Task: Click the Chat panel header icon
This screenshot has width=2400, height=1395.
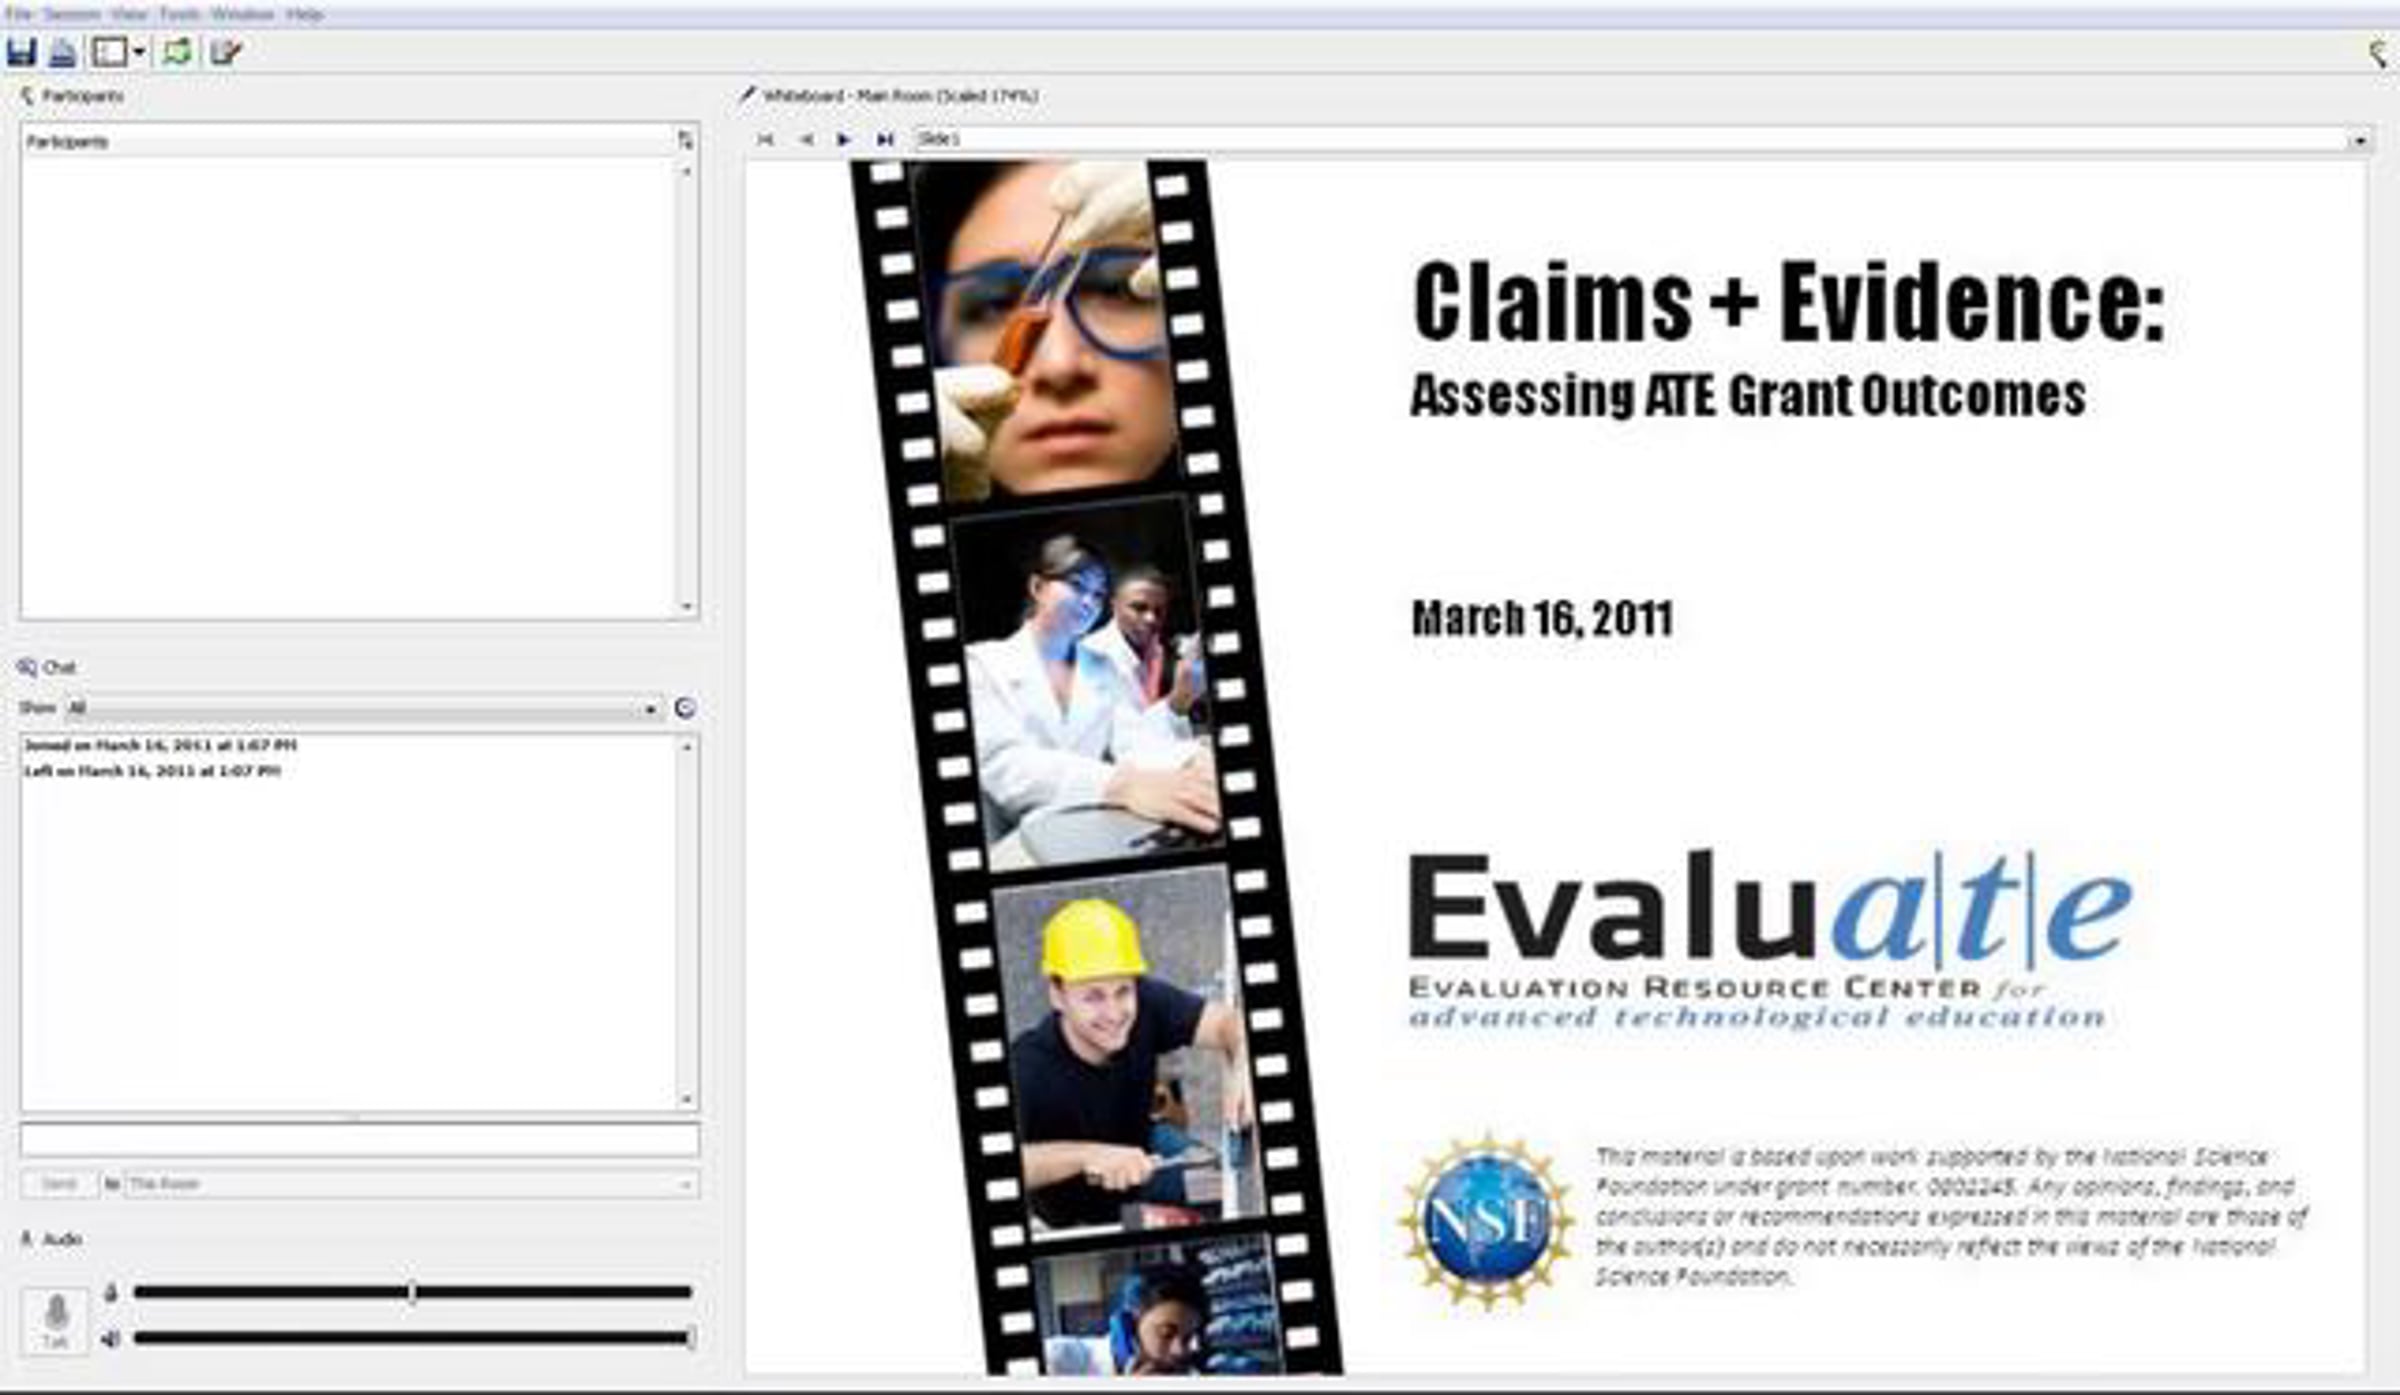Action: tap(27, 667)
